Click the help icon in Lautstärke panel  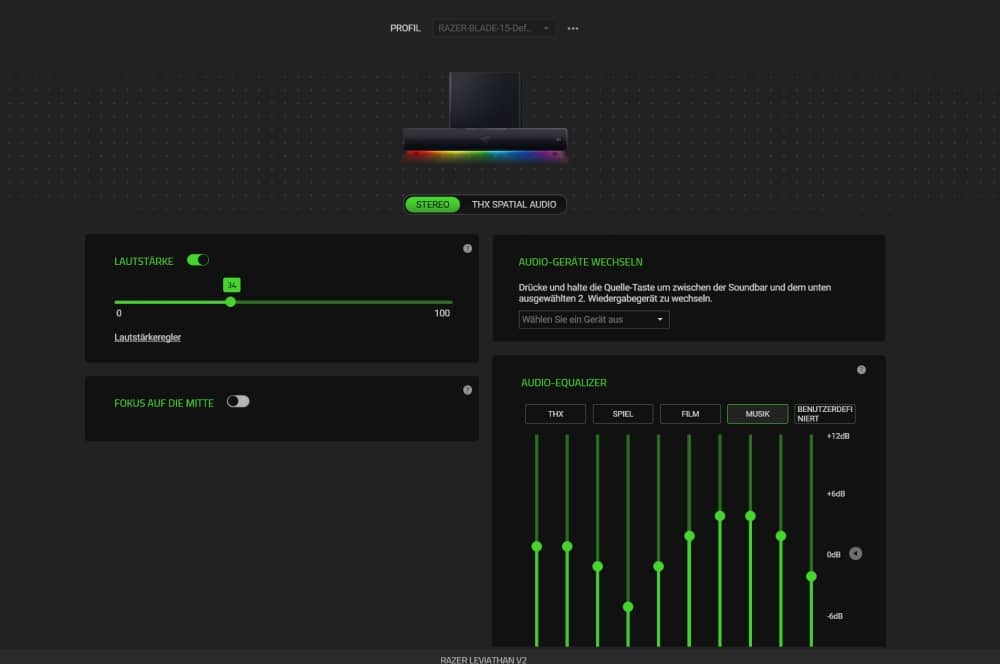(467, 248)
